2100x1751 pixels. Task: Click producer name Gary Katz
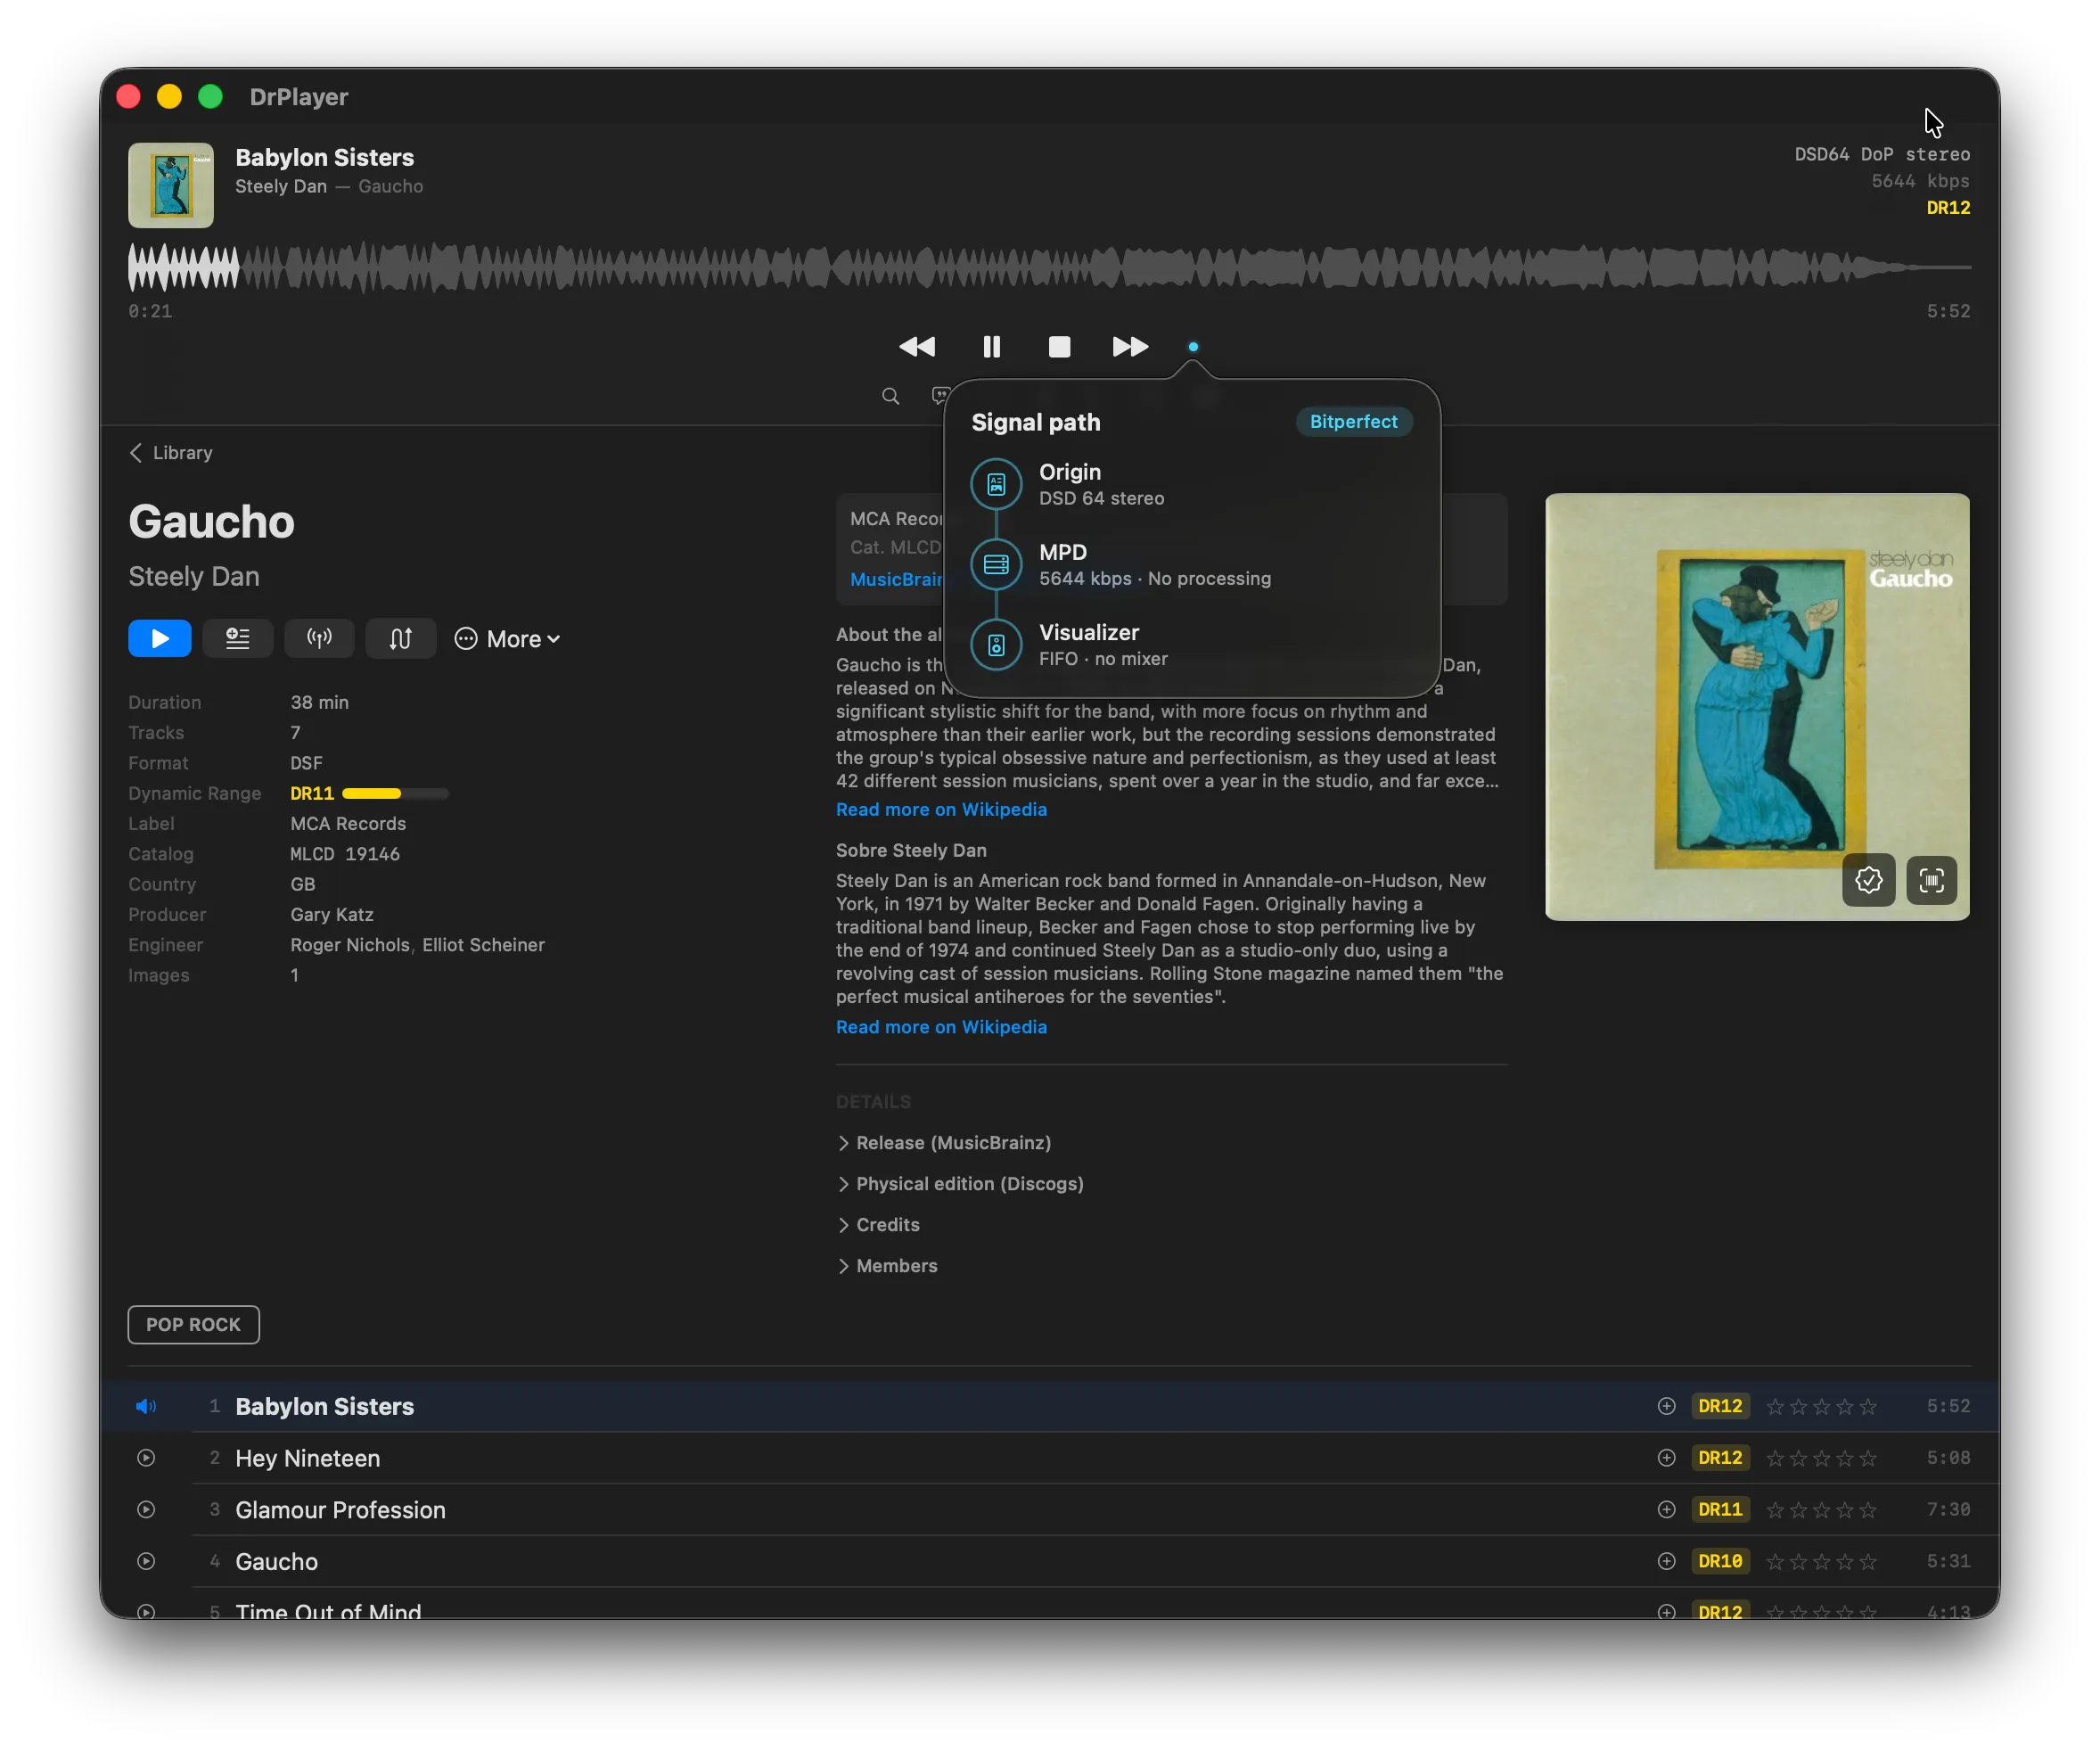tap(332, 914)
